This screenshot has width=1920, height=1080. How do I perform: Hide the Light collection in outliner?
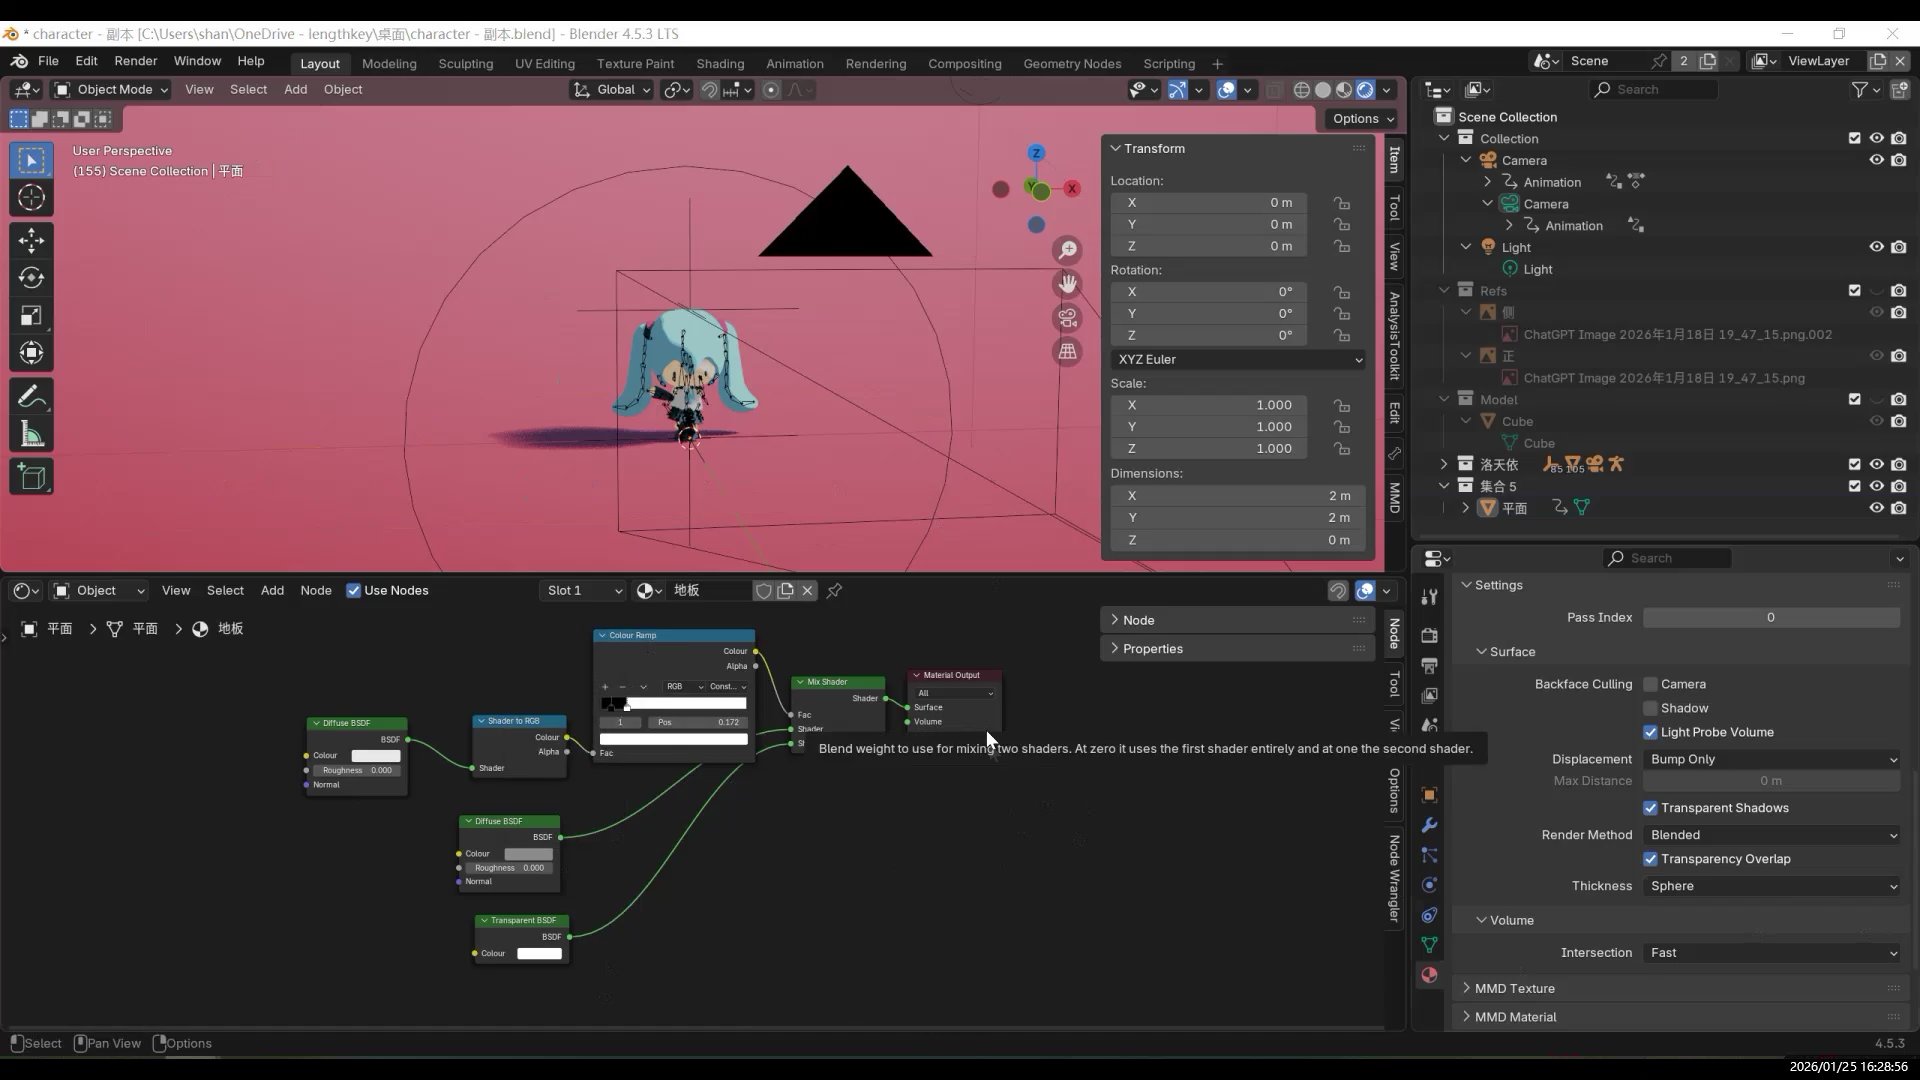click(x=1876, y=247)
